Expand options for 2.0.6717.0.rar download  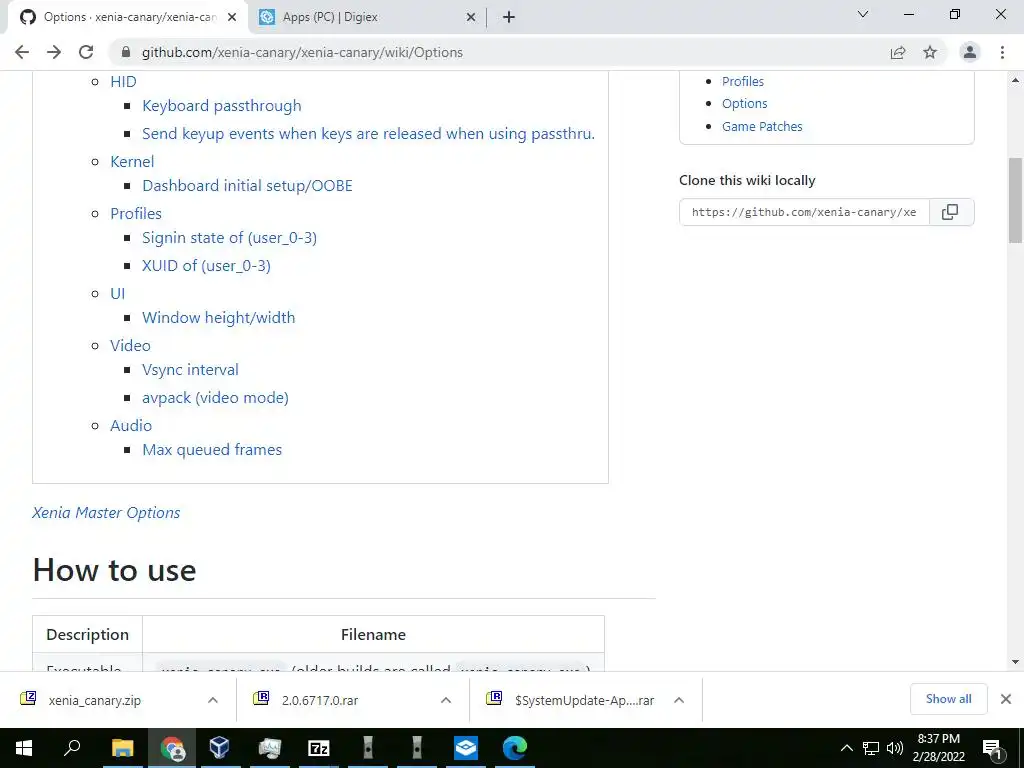pyautogui.click(x=446, y=700)
